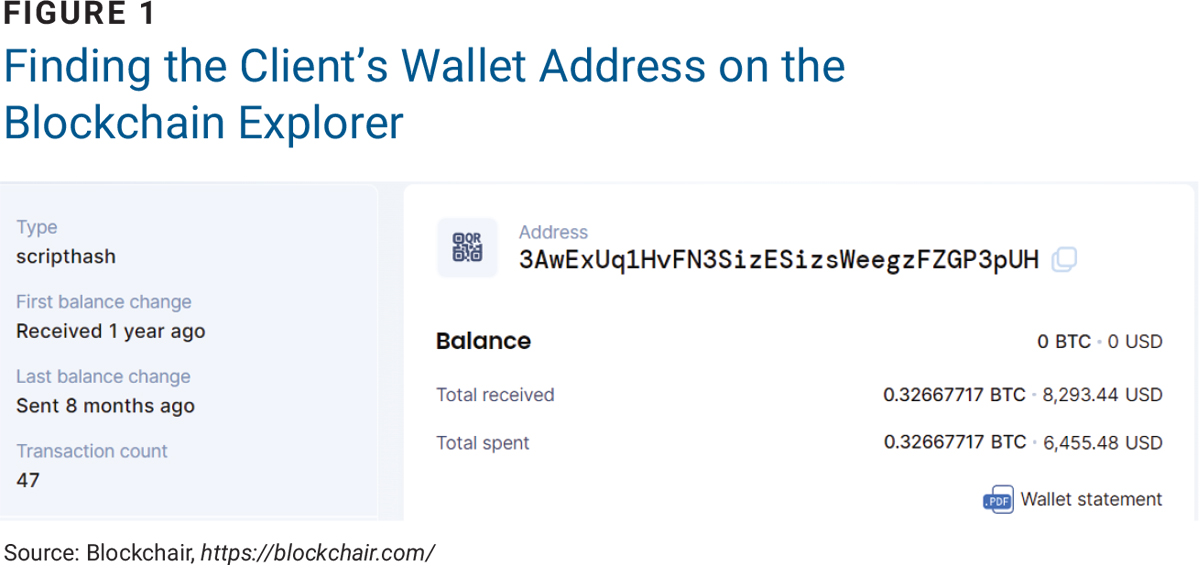The image size is (1200, 588).
Task: Click the 6,455.48 USD spent value
Action: click(1102, 442)
